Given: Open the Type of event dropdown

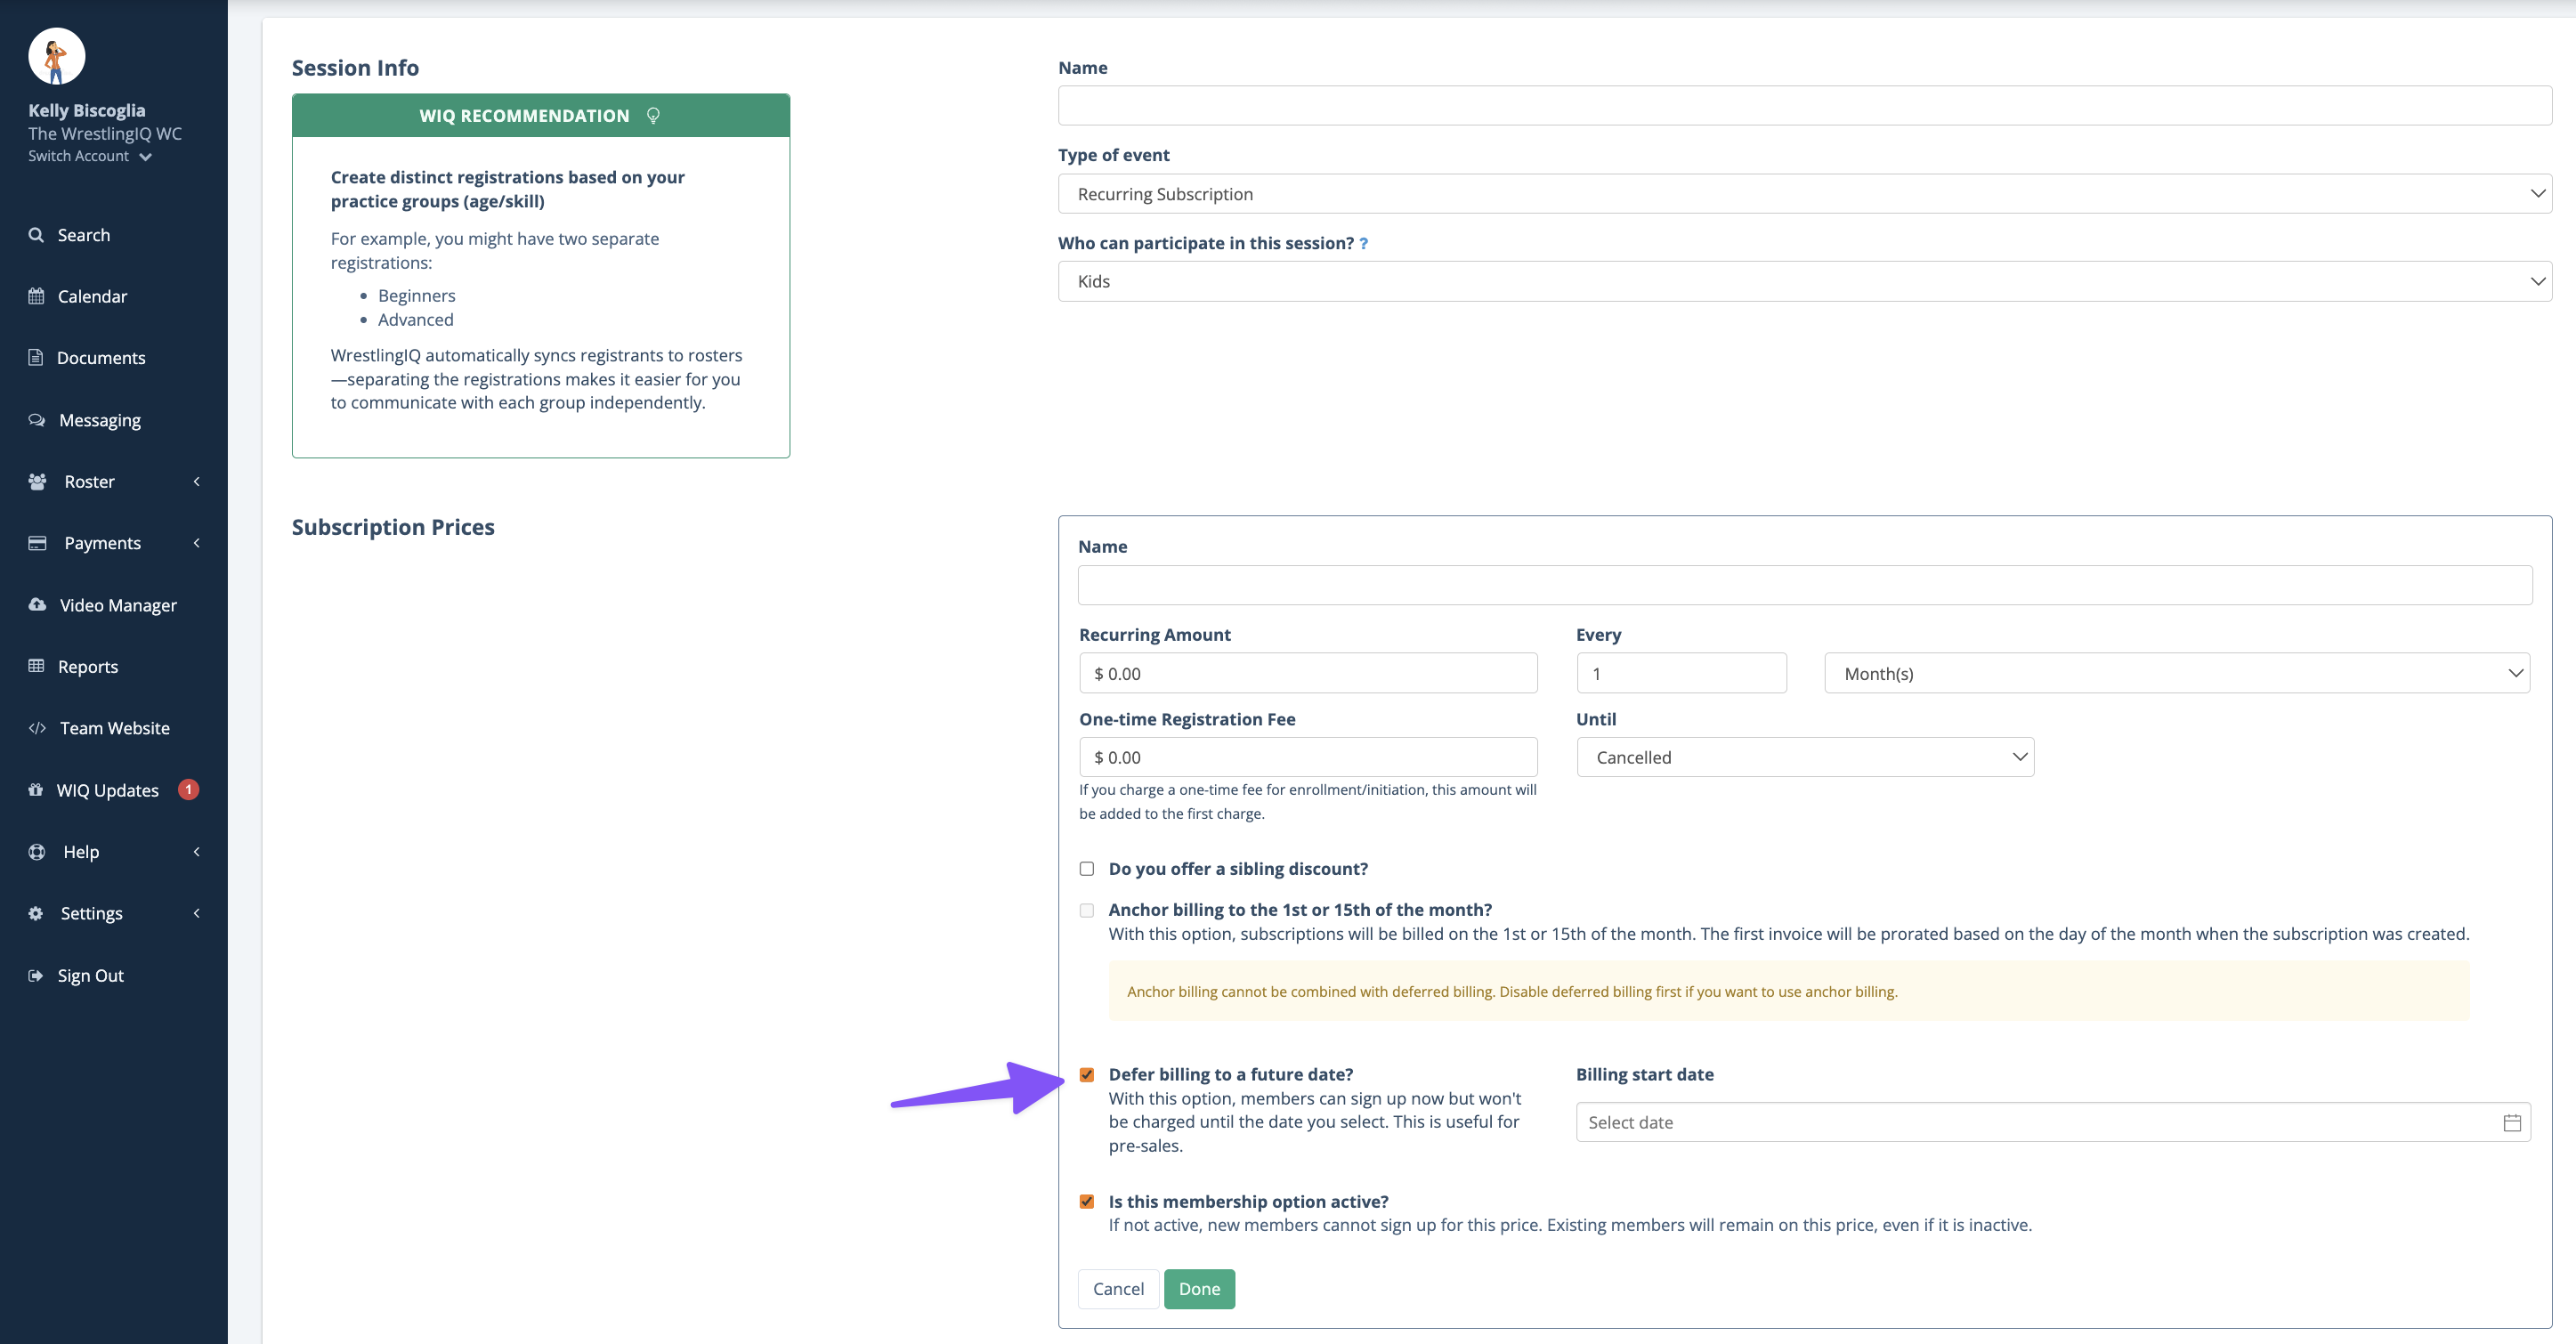Looking at the screenshot, I should 1804,194.
